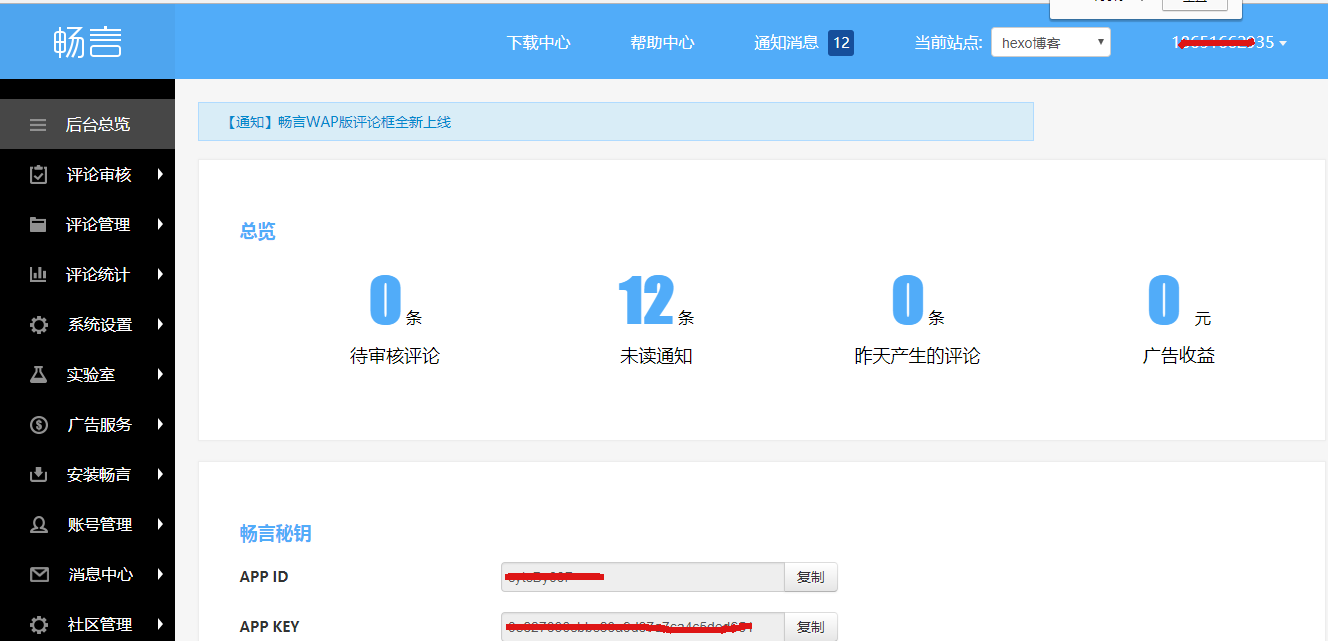This screenshot has width=1328, height=641.
Task: Expand the 评论管理 submenu arrow
Action: [x=160, y=225]
